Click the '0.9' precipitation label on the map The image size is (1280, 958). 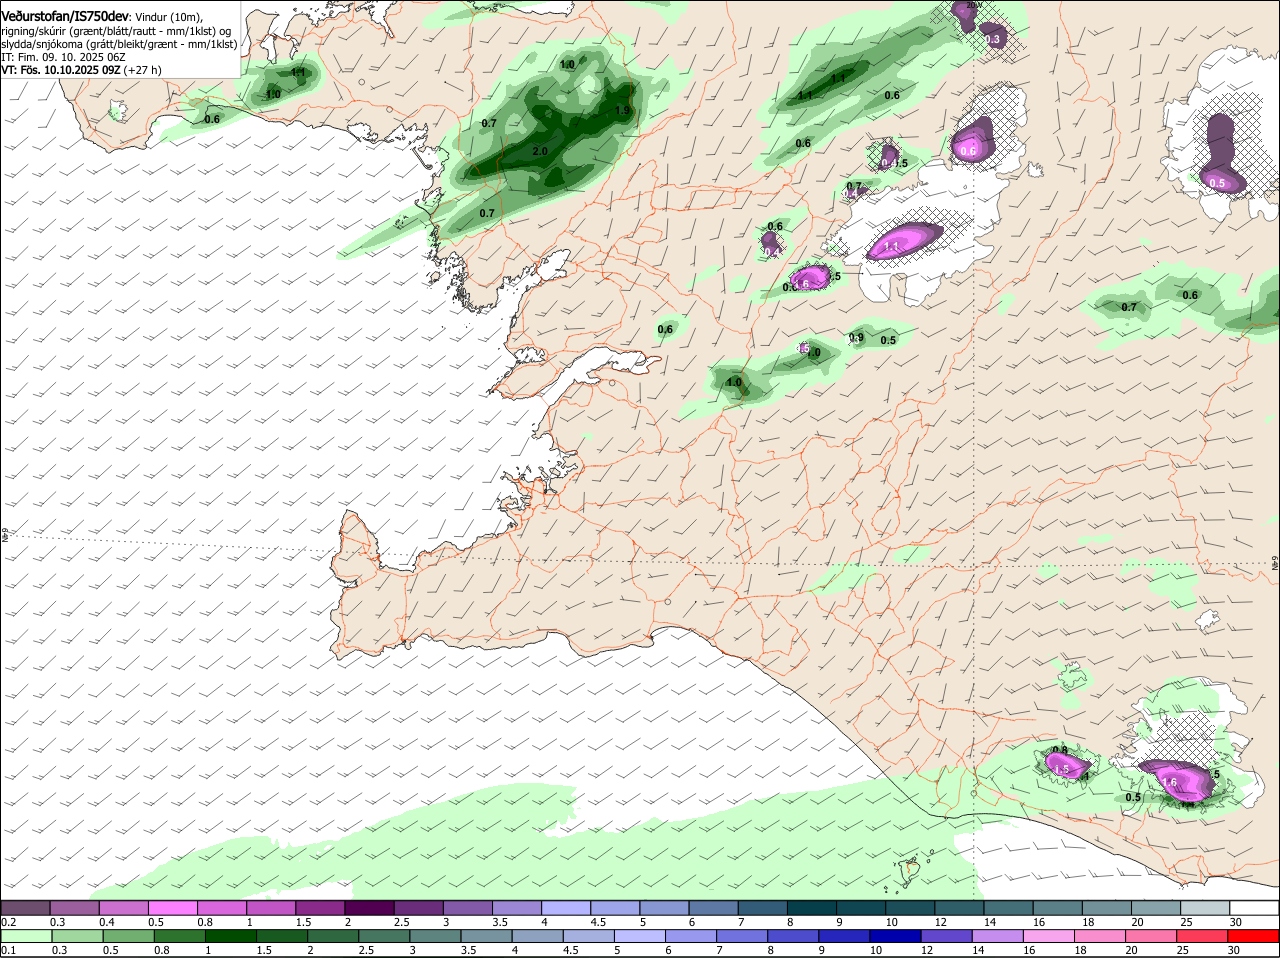(856, 338)
